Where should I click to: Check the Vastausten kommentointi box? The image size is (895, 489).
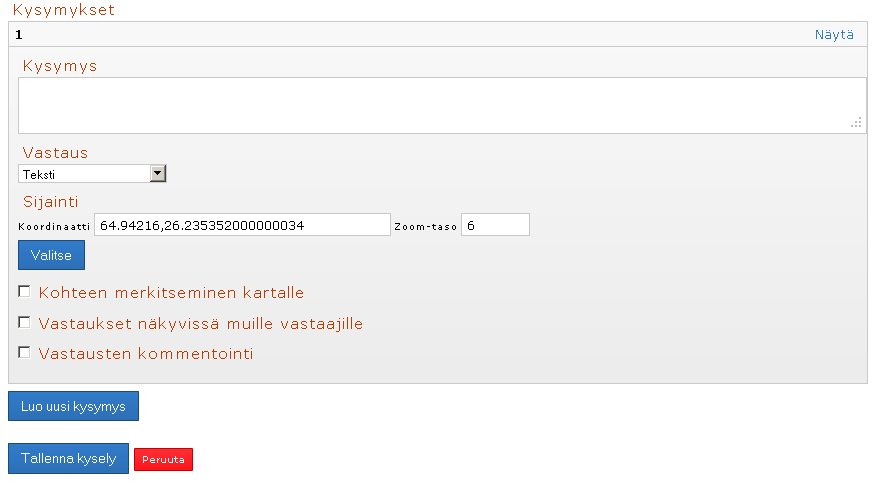24,352
